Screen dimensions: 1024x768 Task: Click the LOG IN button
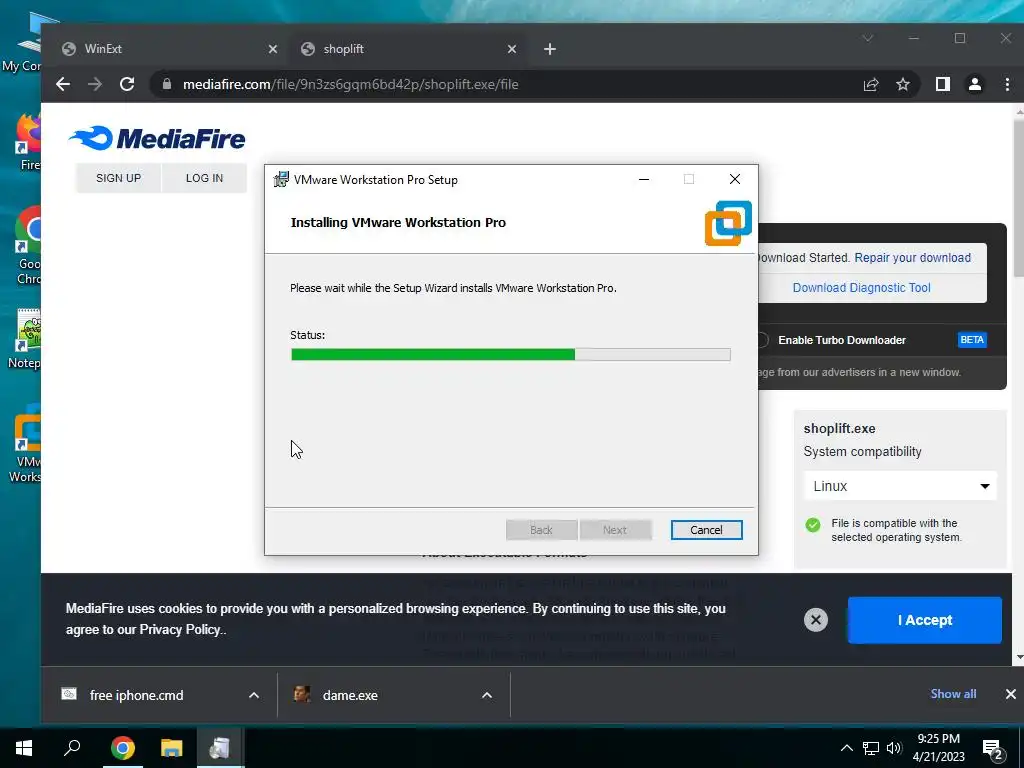pyautogui.click(x=204, y=178)
